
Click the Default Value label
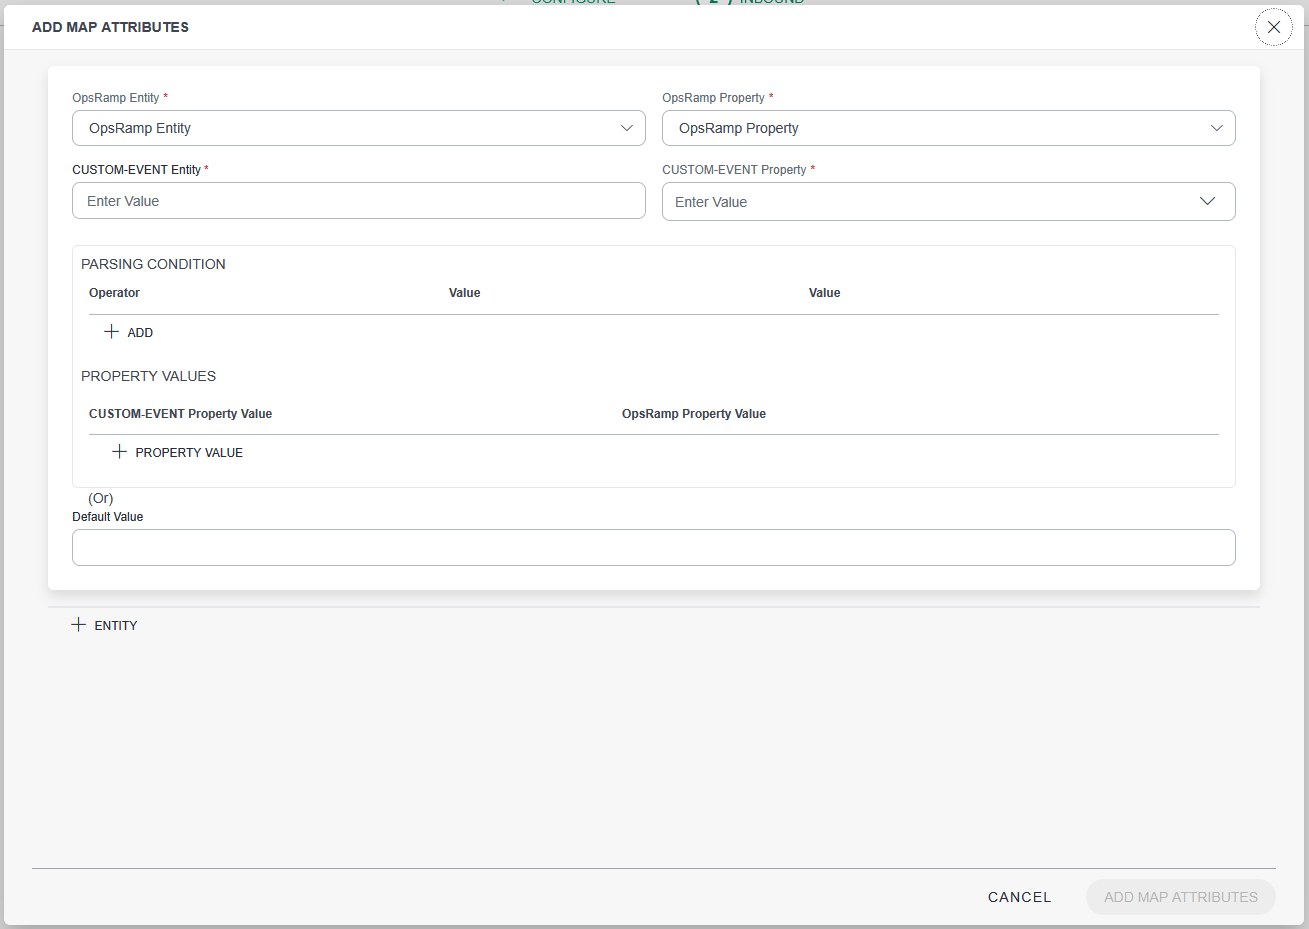[x=108, y=517]
